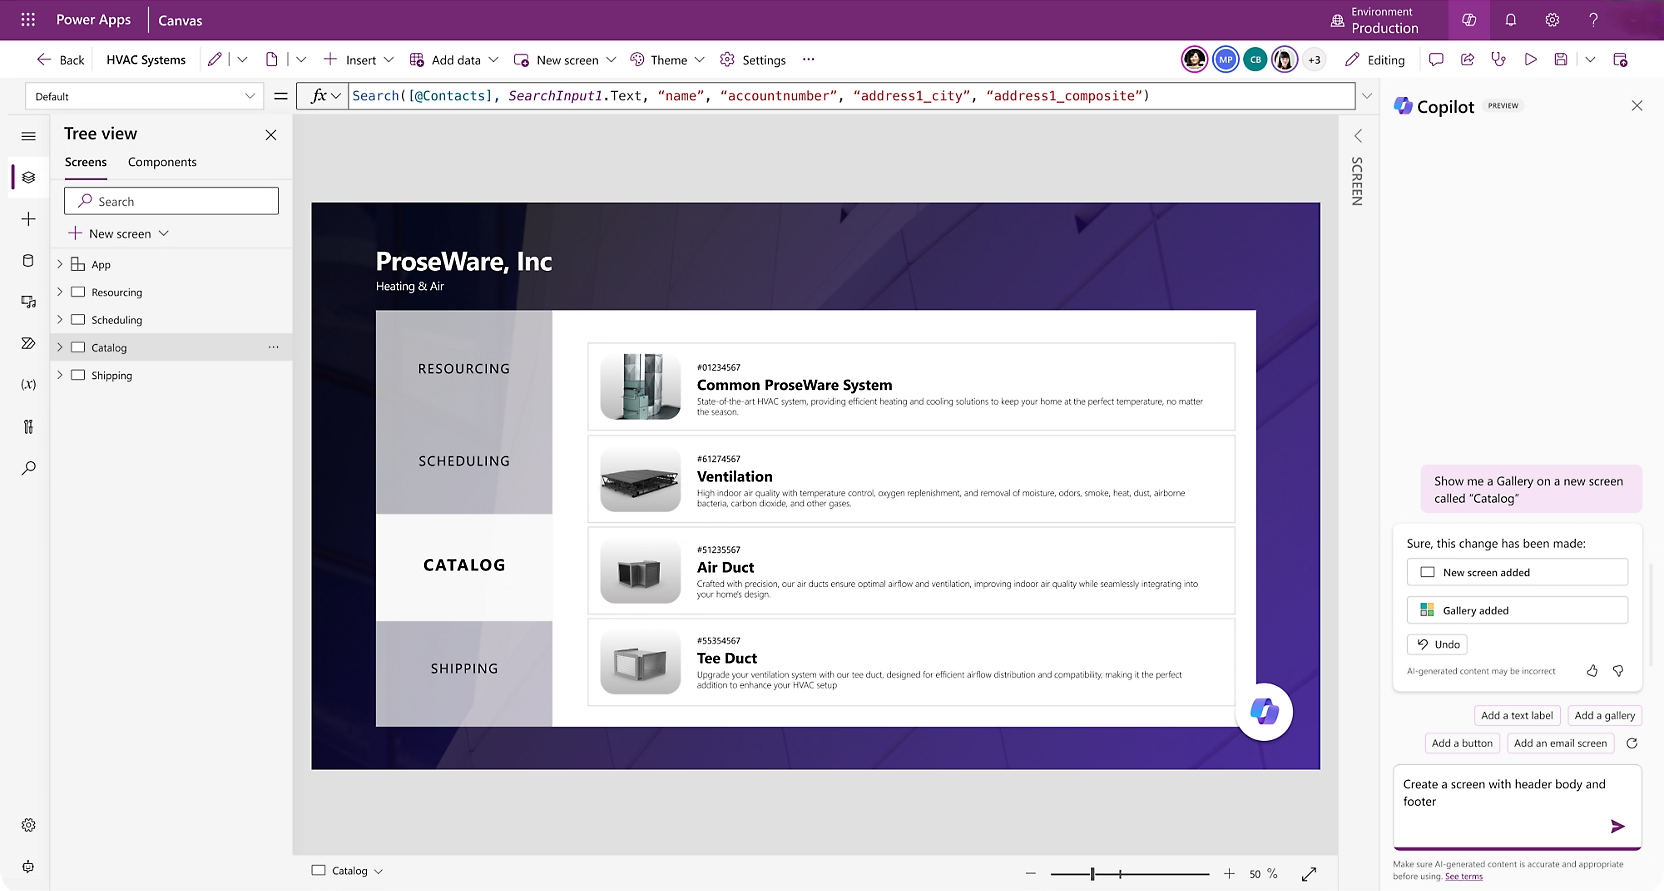
Task: Click the CATALOG navigation tab on canvas
Action: (464, 566)
